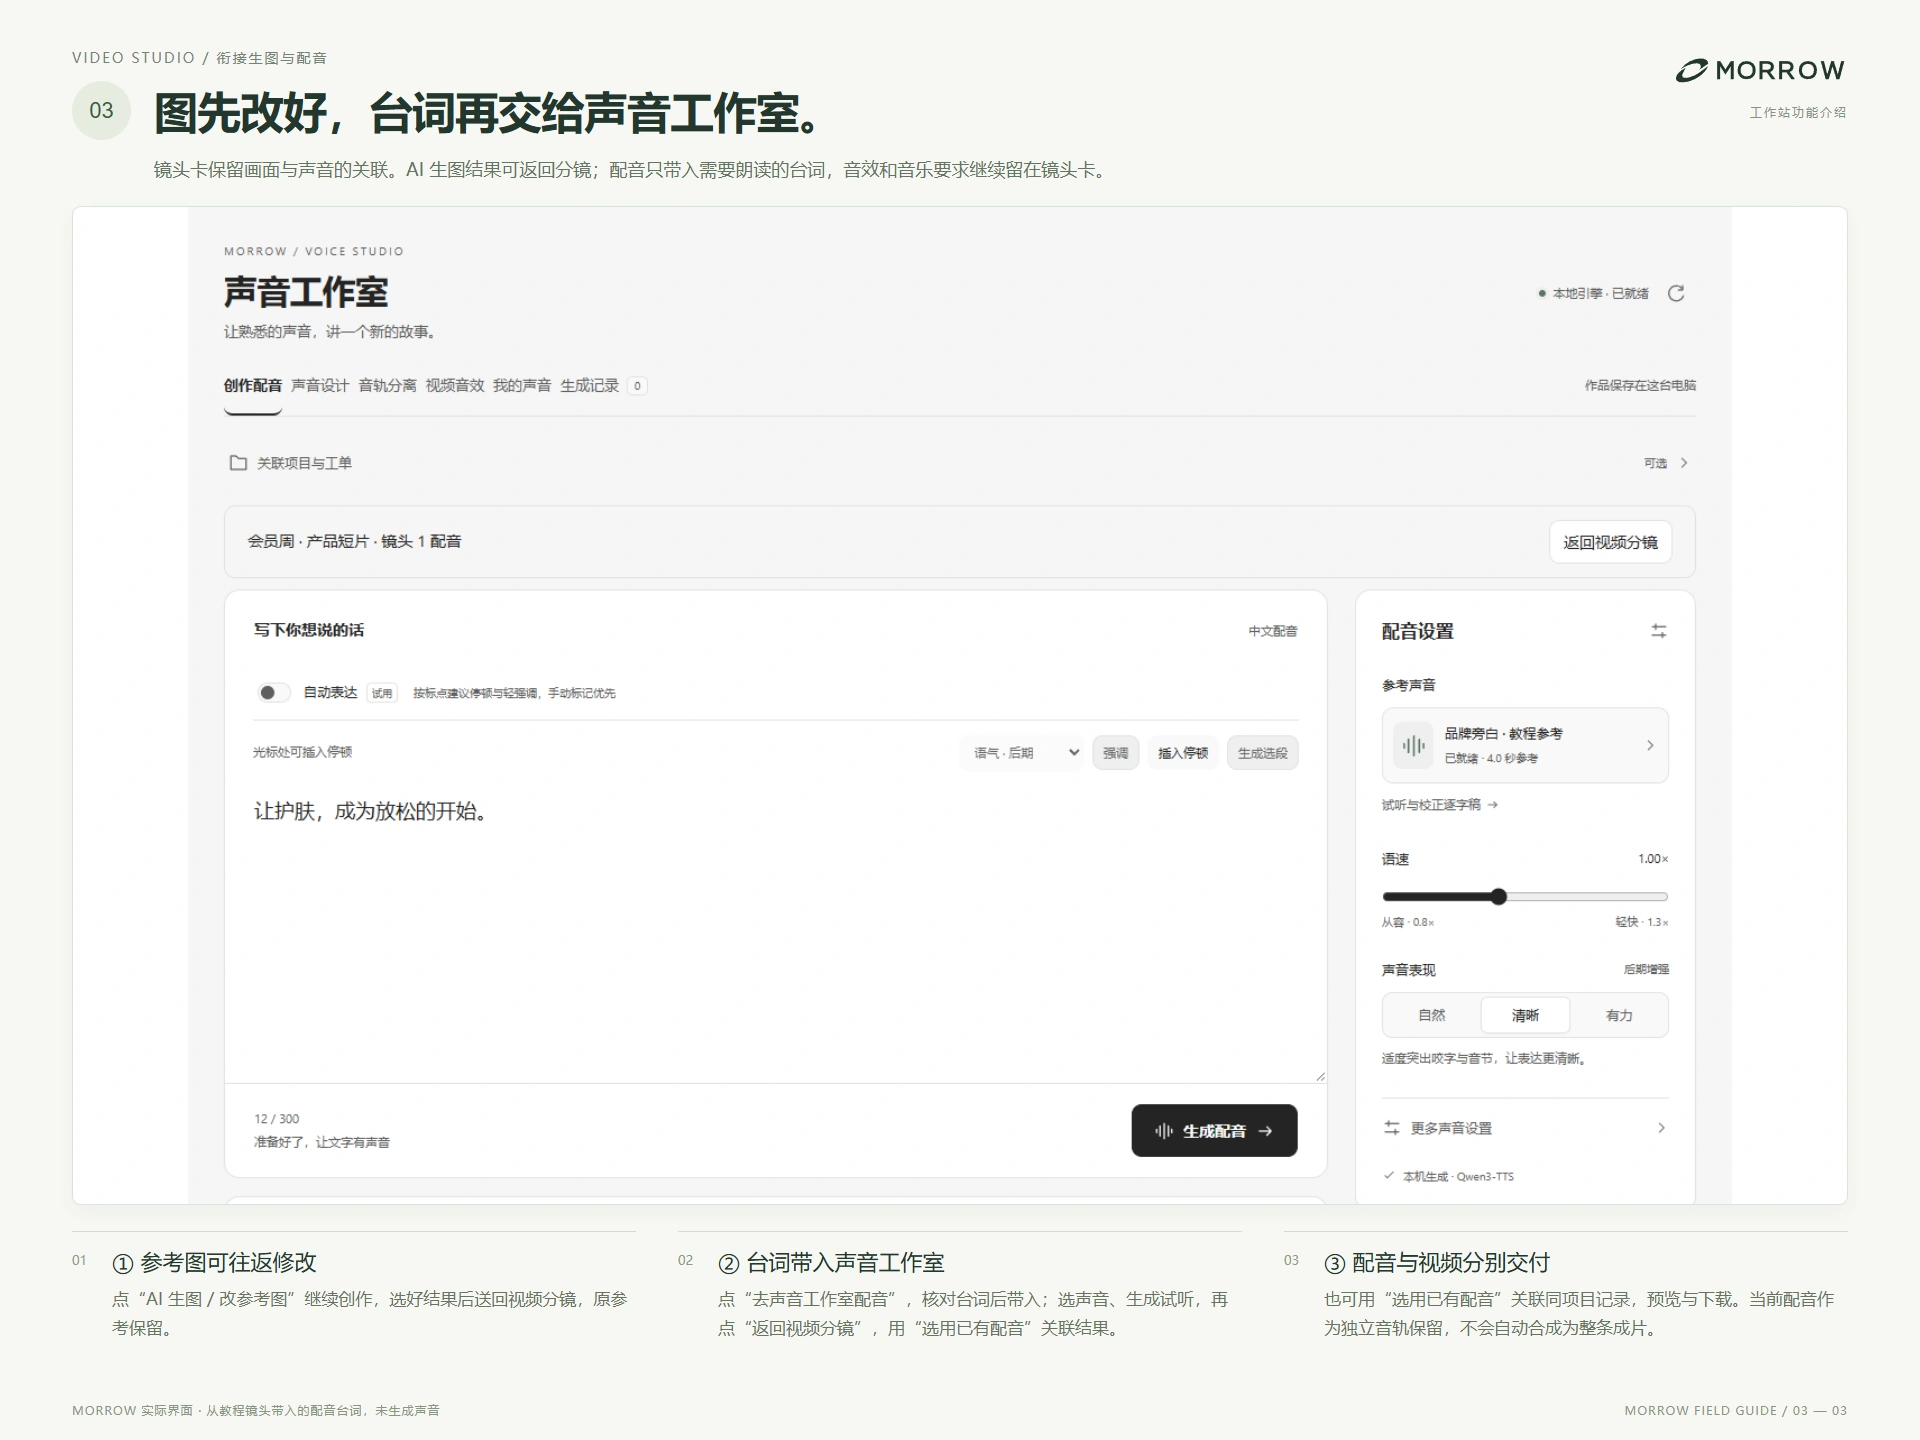Viewport: 1920px width, 1440px height.
Task: Click the 0 count badge after 生成记录
Action: tap(637, 386)
